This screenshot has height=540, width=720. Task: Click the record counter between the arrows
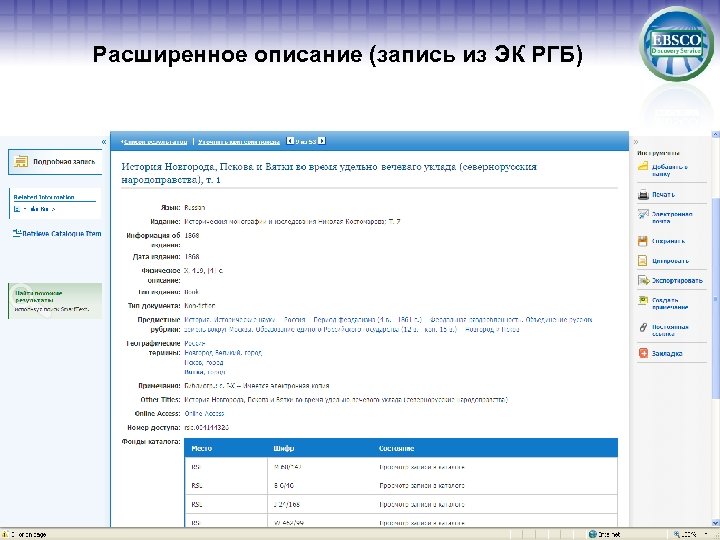coord(306,141)
